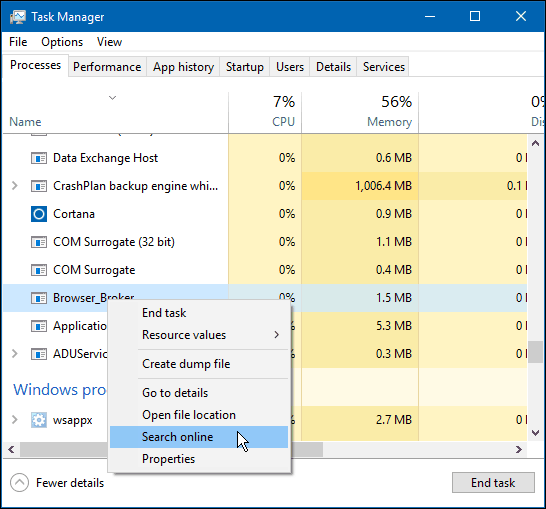
Task: Open the Options menu
Action: pos(62,42)
